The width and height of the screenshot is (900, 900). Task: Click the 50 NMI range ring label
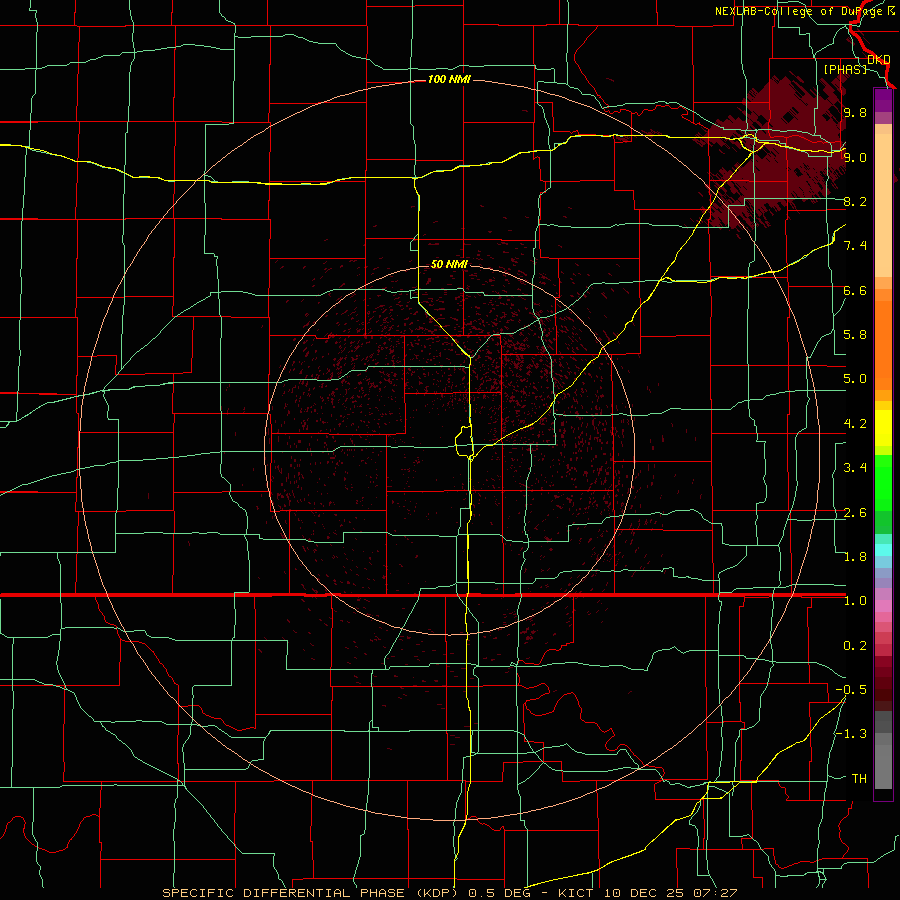click(x=449, y=264)
